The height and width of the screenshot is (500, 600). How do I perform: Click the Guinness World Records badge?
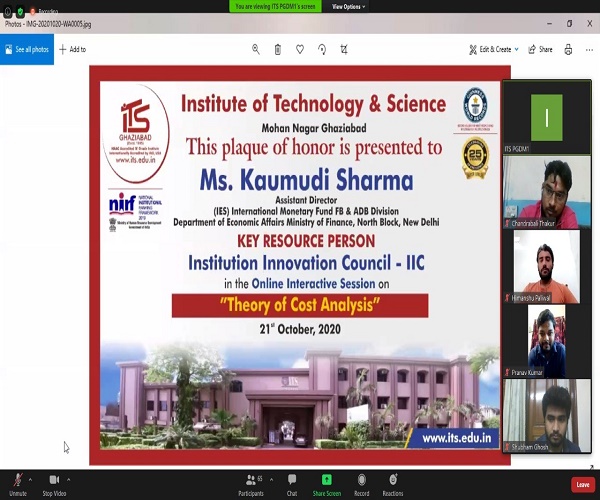475,105
